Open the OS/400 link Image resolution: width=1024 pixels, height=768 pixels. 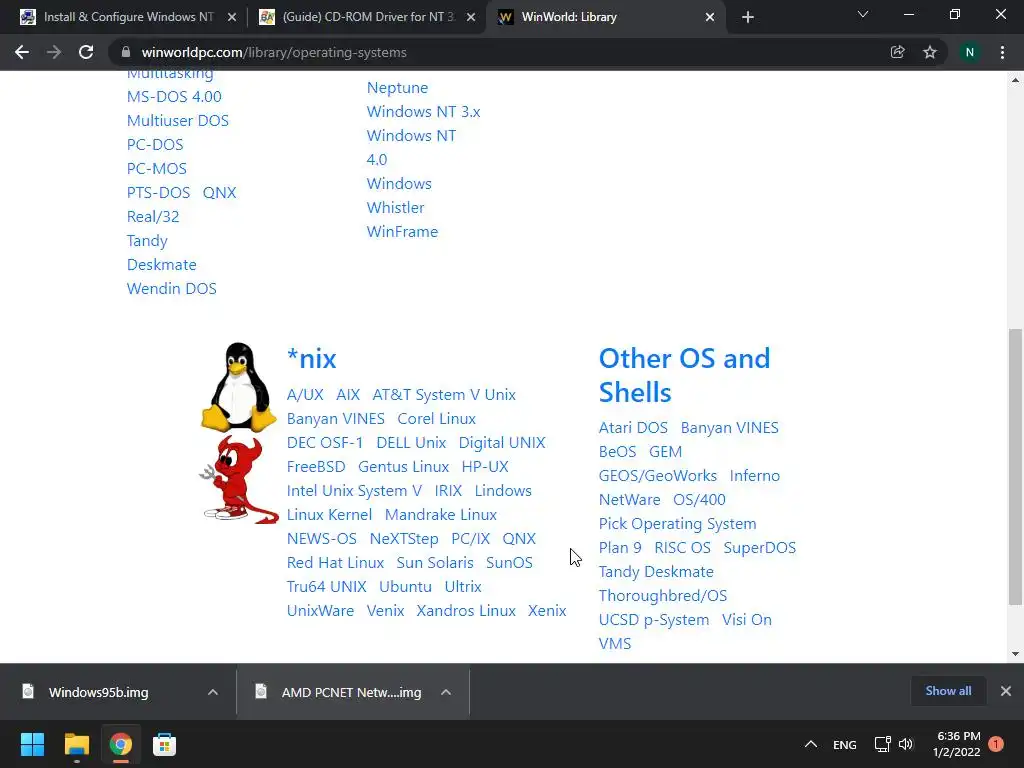(x=699, y=500)
